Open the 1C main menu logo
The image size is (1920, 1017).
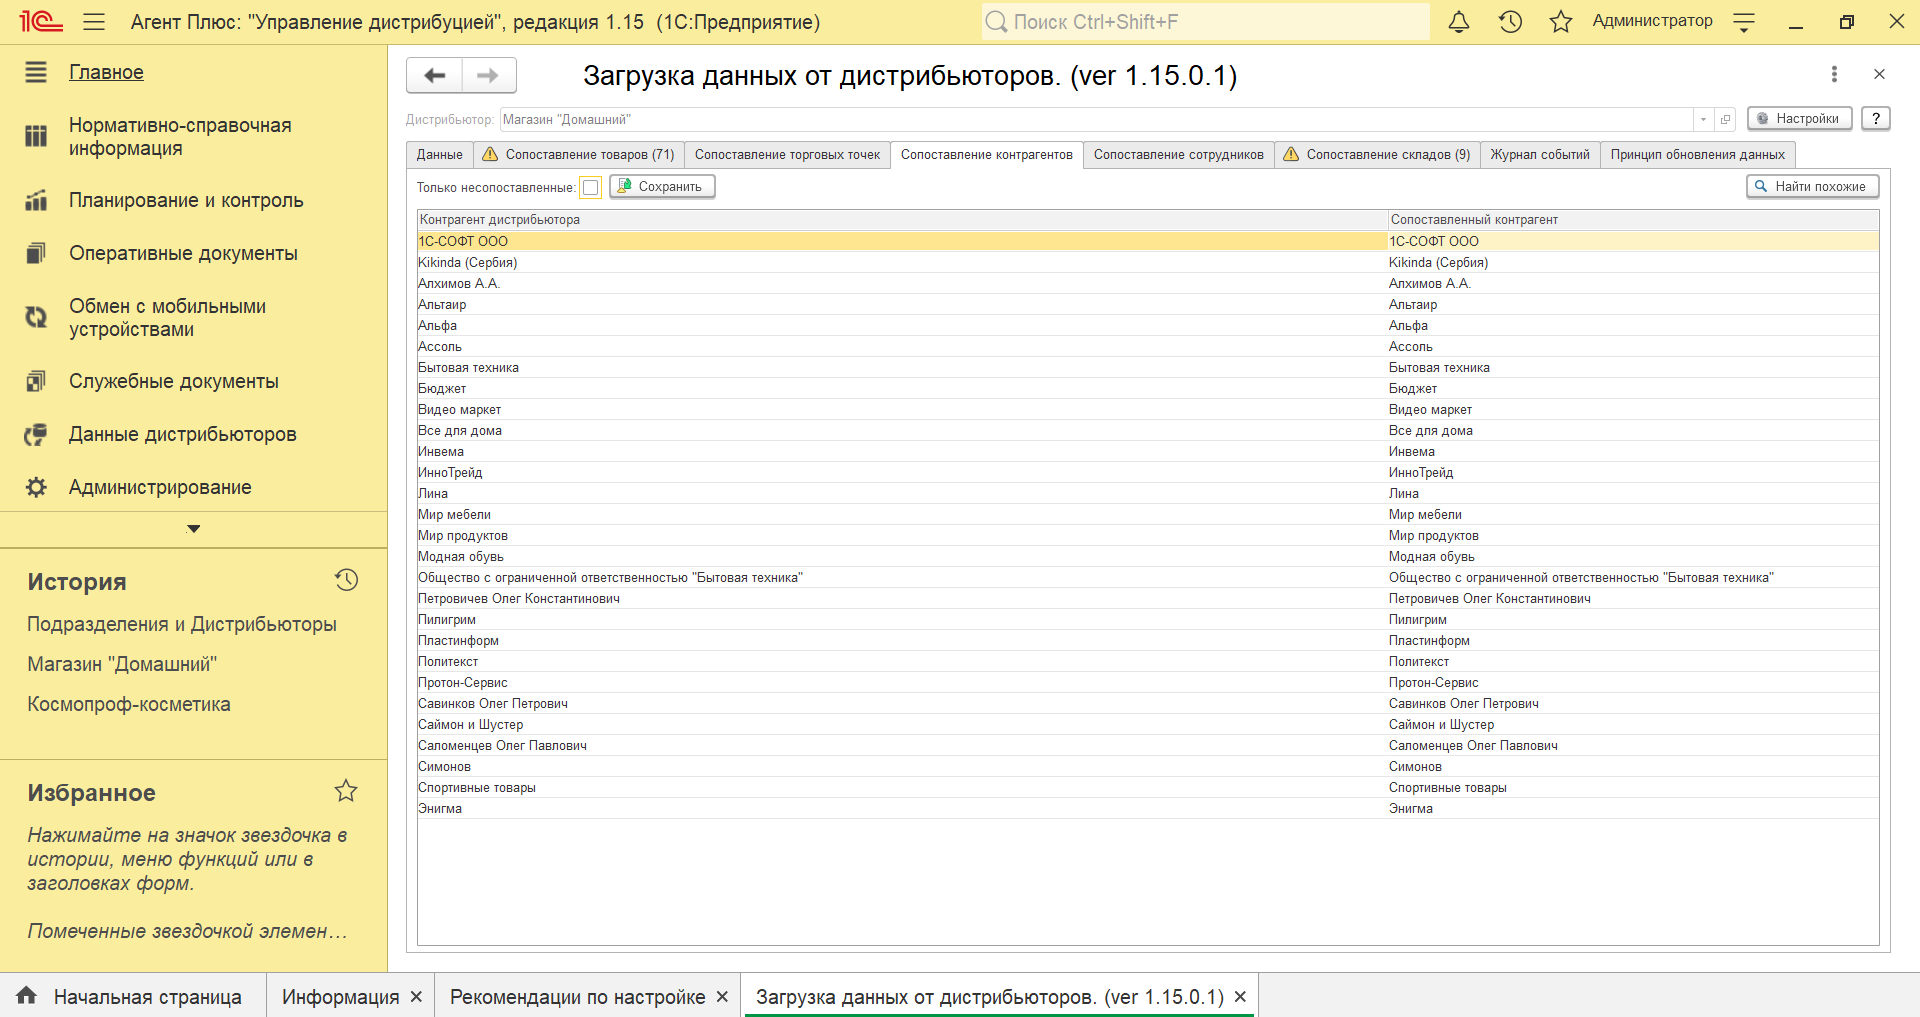point(41,21)
